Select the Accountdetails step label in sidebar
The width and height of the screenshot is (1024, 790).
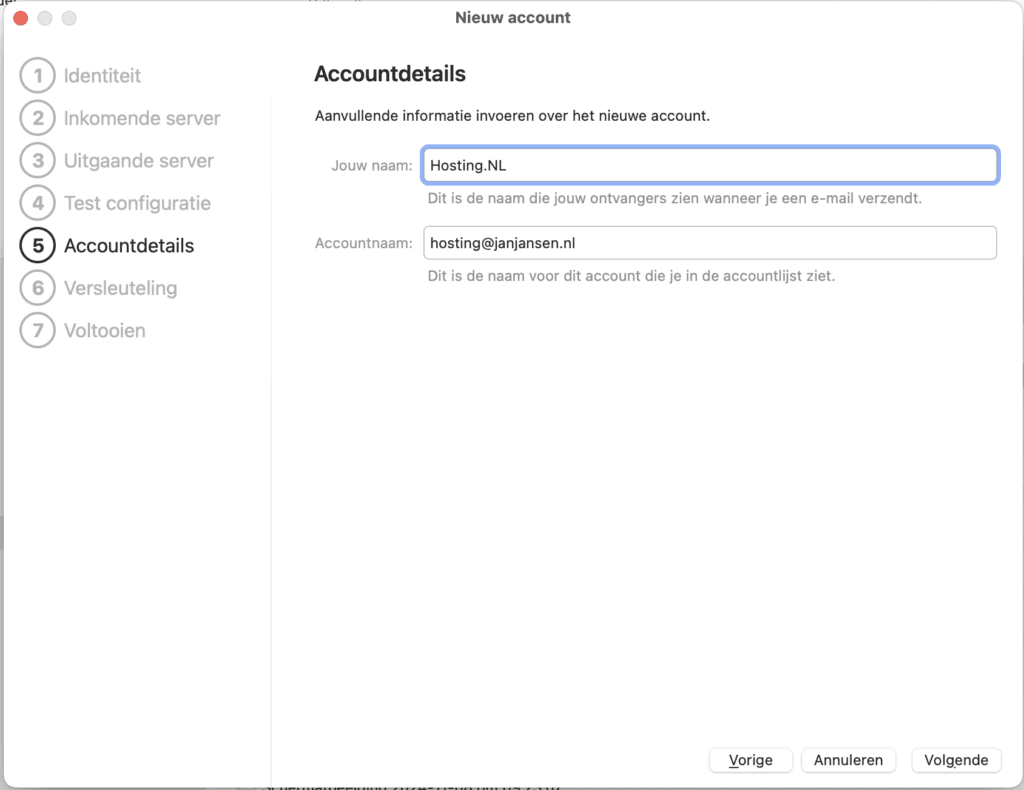129,246
